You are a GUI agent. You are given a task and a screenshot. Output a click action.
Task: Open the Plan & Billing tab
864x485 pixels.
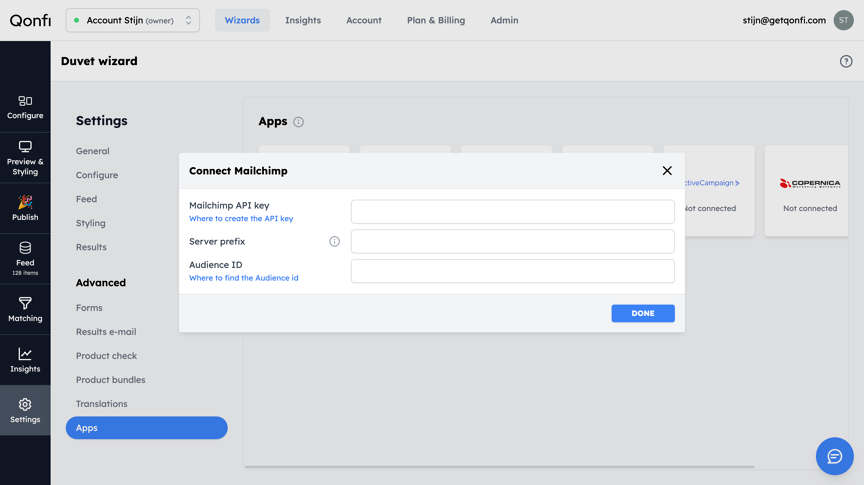436,20
